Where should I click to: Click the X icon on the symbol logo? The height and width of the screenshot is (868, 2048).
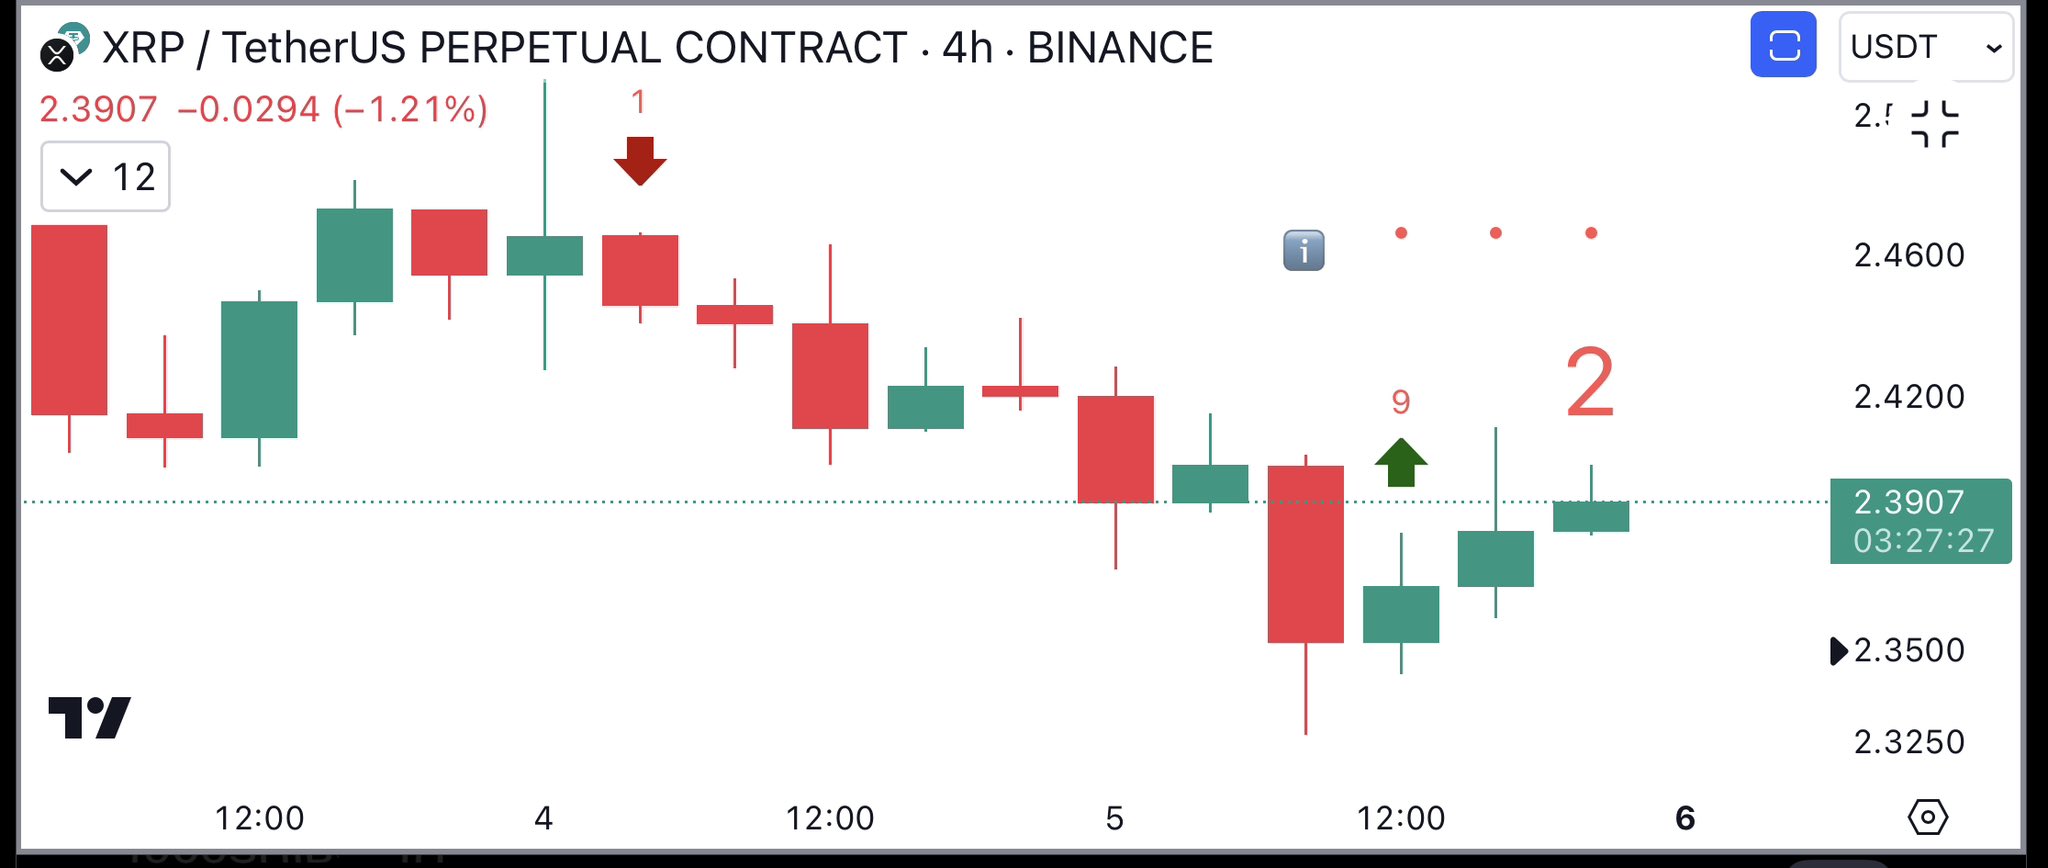pos(57,53)
